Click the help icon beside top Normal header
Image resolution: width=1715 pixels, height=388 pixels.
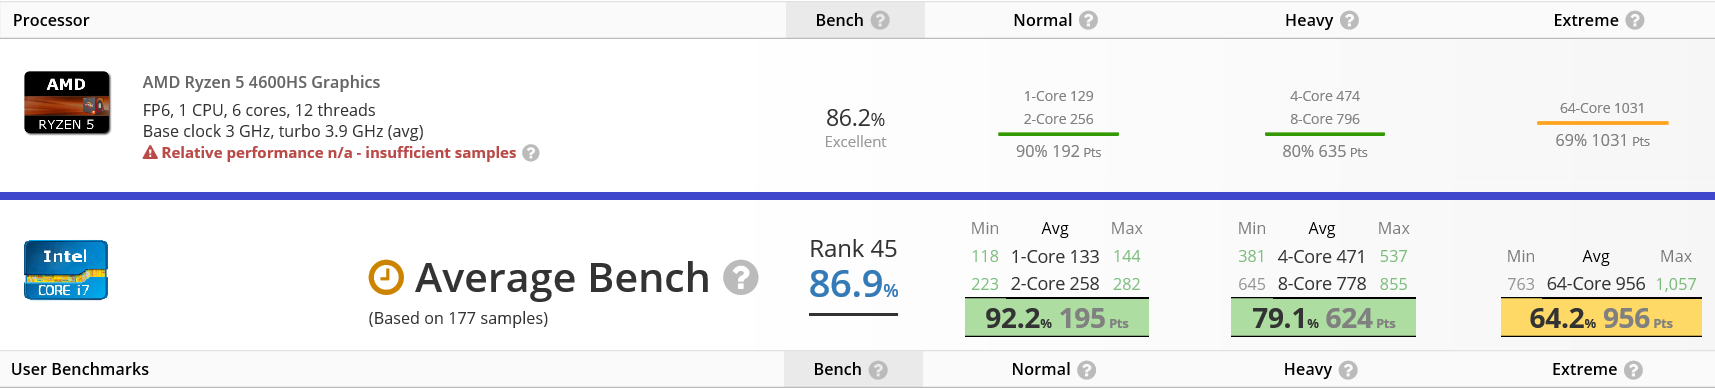pyautogui.click(x=1089, y=20)
